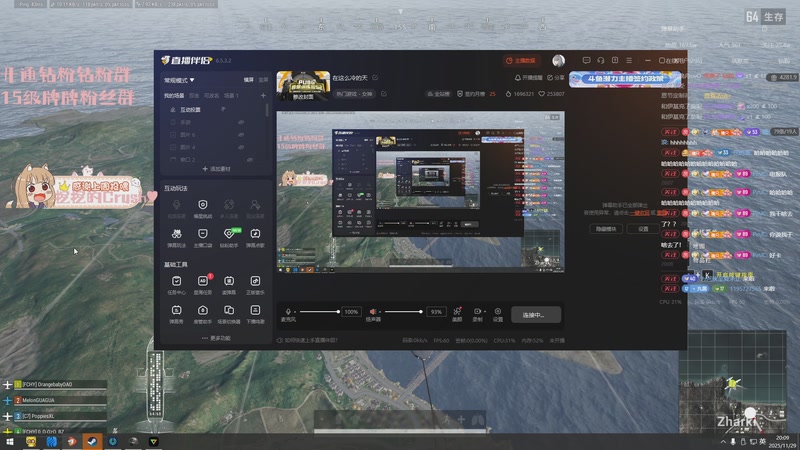Screen dimensions: 800x450
Task: Open Steam from the taskbar
Action: tap(92, 441)
